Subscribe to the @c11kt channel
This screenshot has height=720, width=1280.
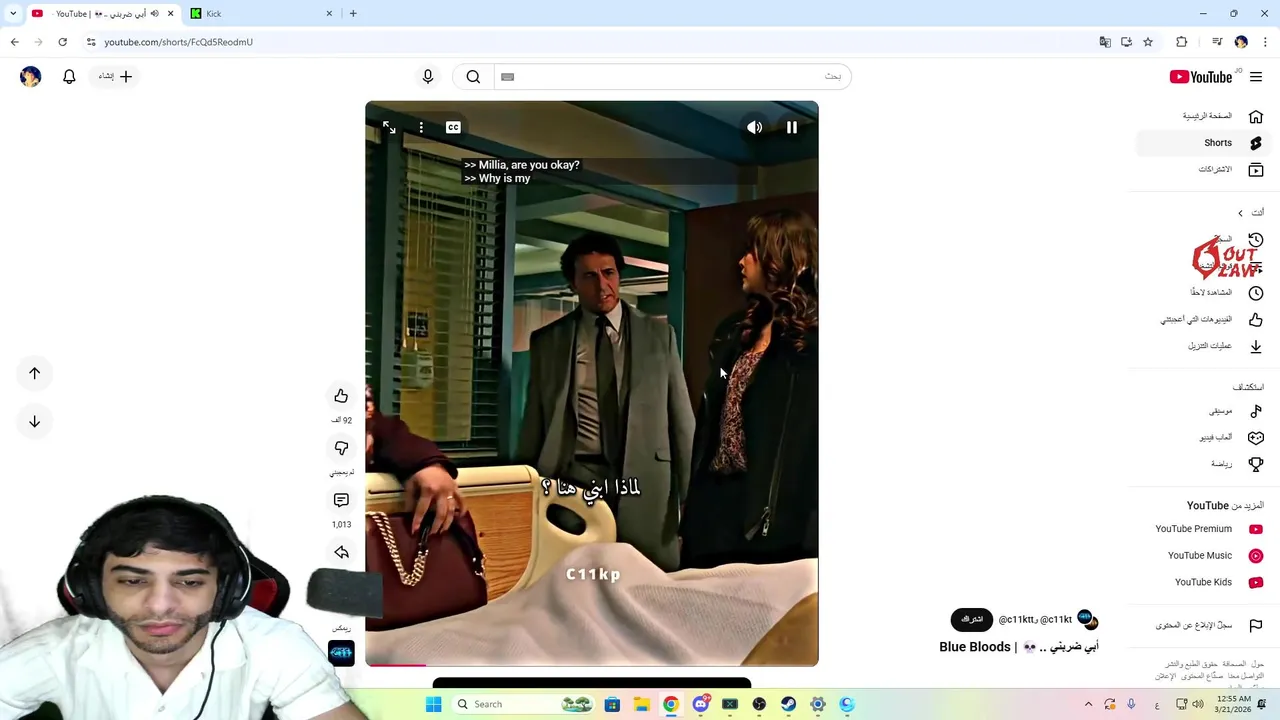click(972, 620)
